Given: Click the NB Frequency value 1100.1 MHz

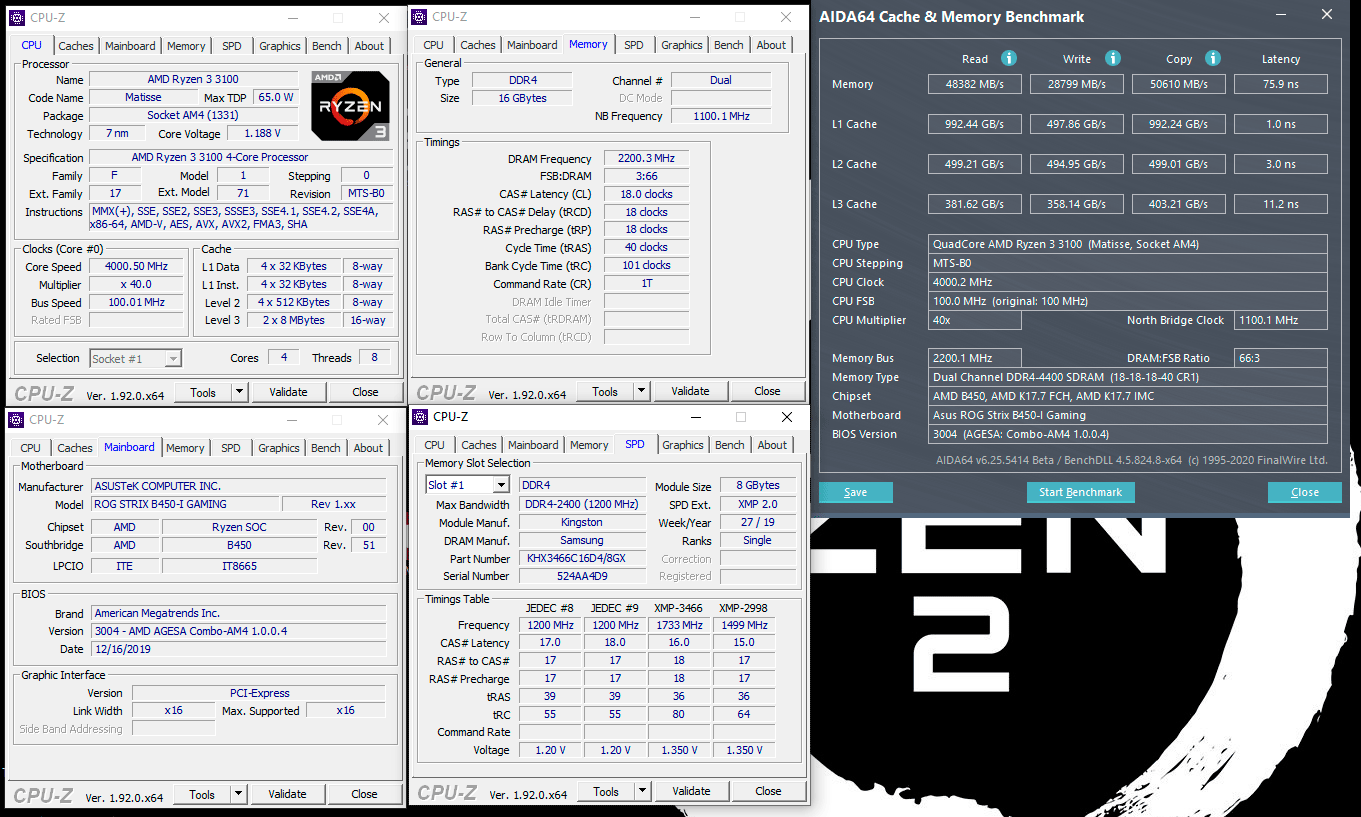Looking at the screenshot, I should pos(721,117).
